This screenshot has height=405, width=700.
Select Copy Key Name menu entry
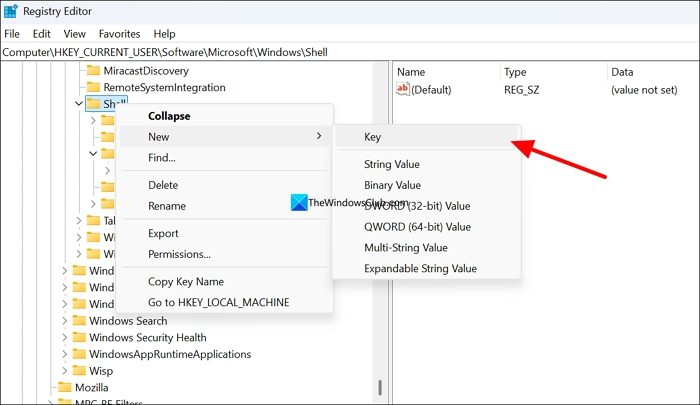coord(186,282)
